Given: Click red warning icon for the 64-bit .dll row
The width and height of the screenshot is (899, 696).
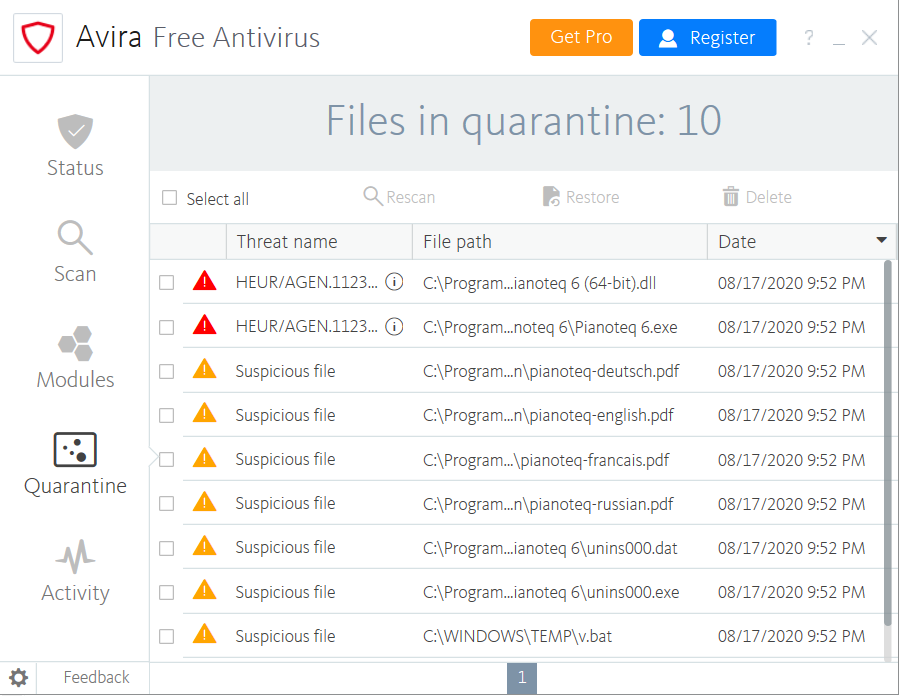Looking at the screenshot, I should tap(205, 281).
